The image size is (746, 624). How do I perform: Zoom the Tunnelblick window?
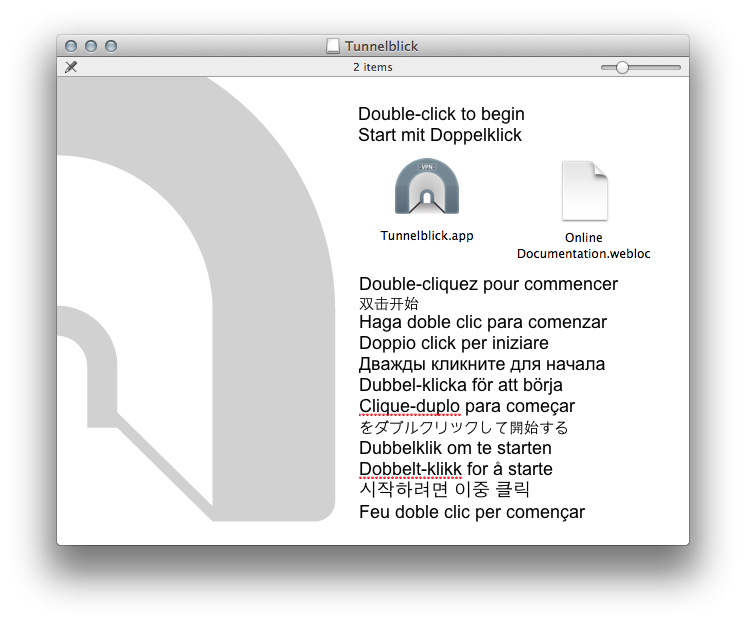coord(111,46)
